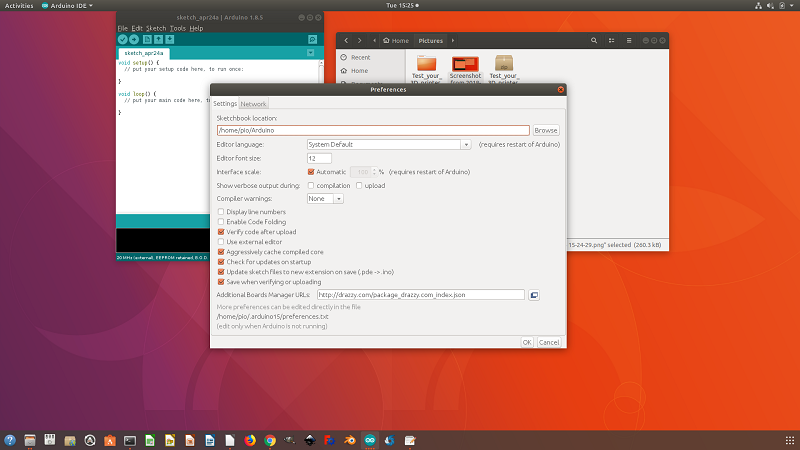800x450 pixels.
Task: Click the Pictures breadcrumb in Files
Action: pyautogui.click(x=431, y=41)
